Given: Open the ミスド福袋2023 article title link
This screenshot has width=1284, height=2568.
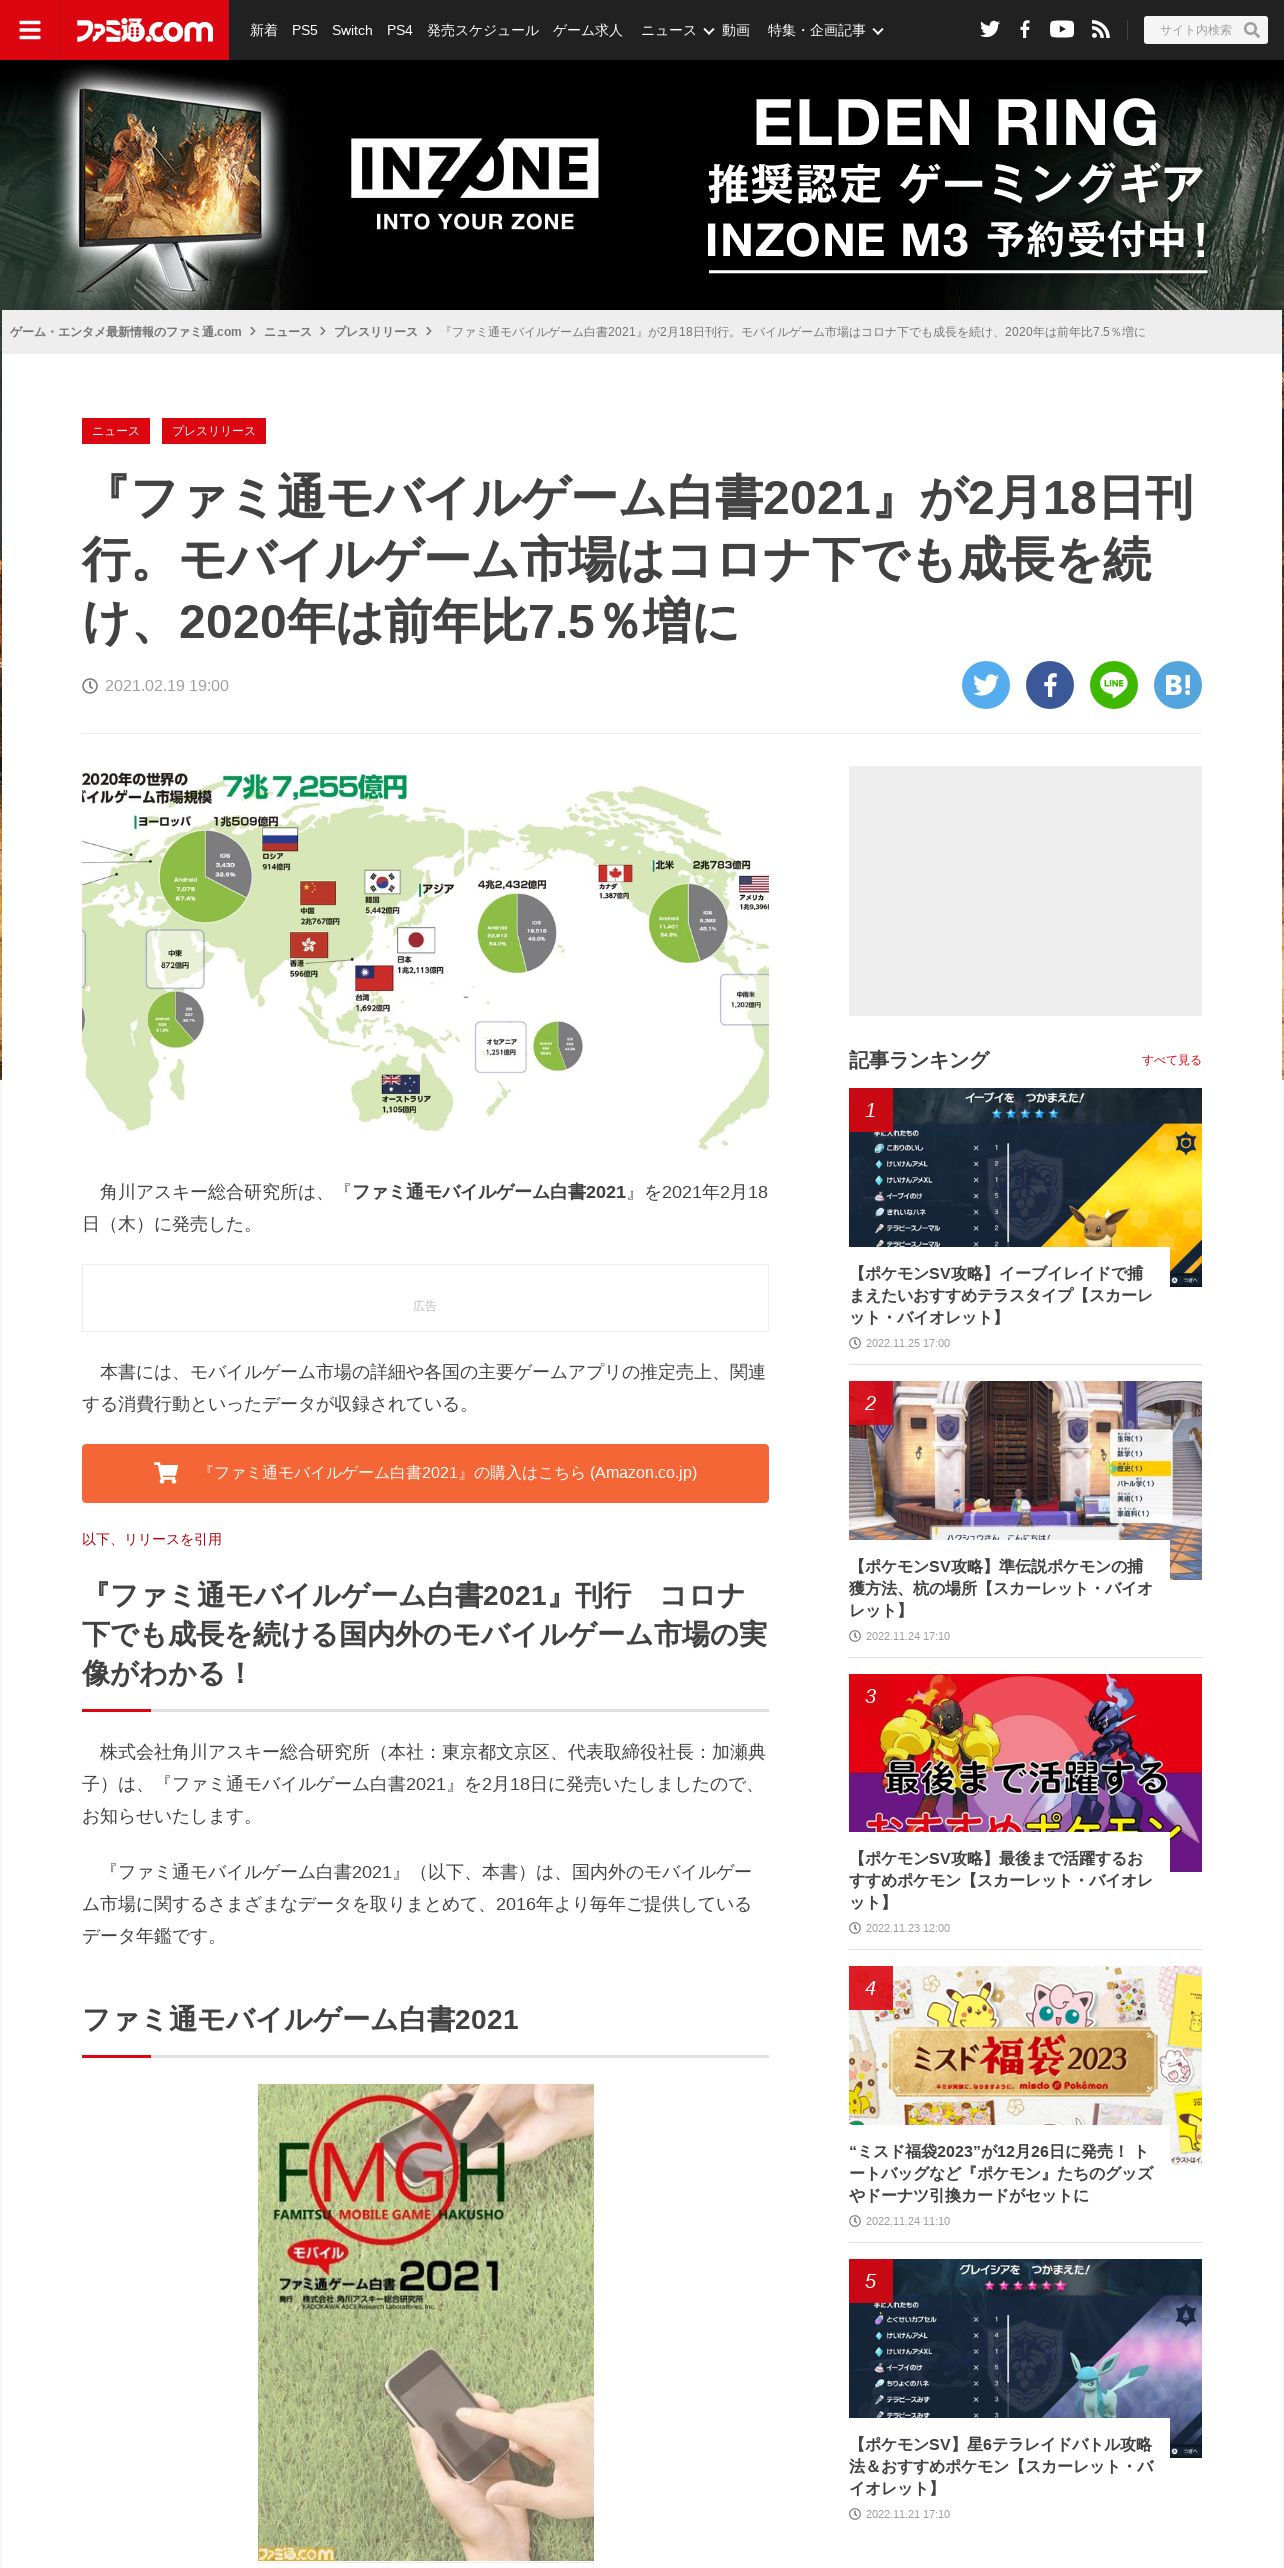Looking at the screenshot, I should tap(1001, 2173).
